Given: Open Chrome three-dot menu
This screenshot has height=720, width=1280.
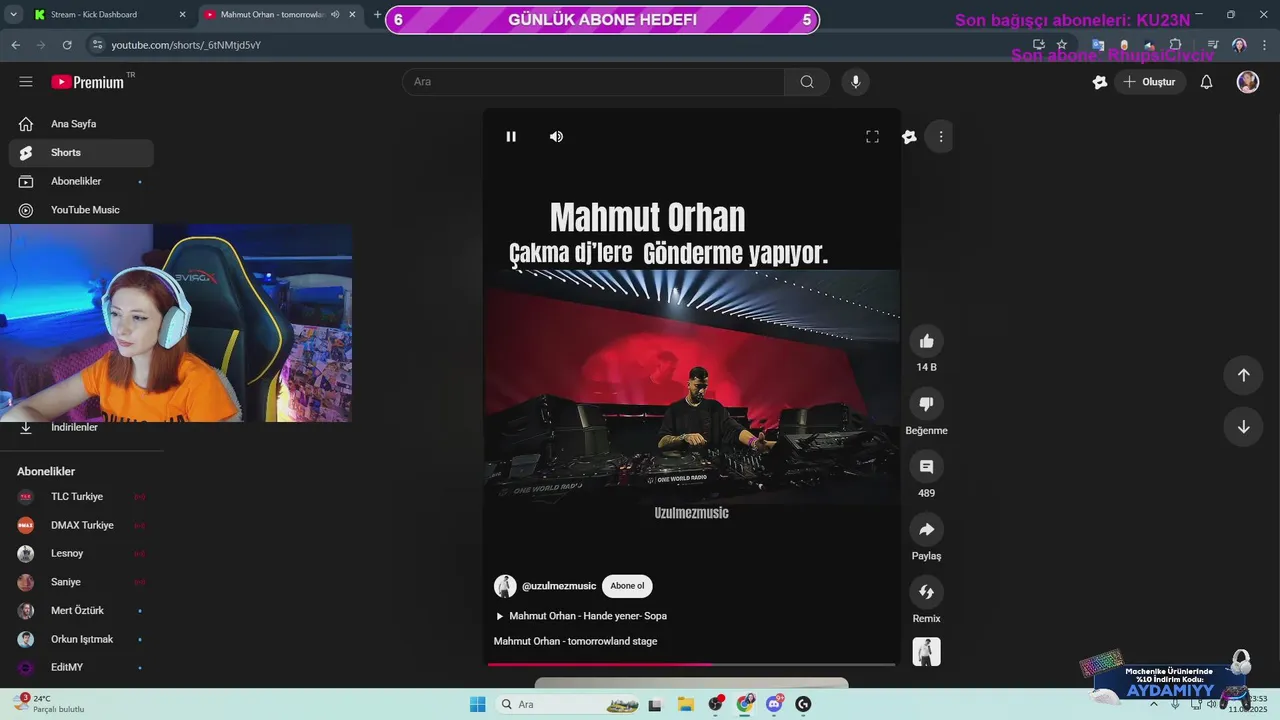Looking at the screenshot, I should click(x=1266, y=45).
